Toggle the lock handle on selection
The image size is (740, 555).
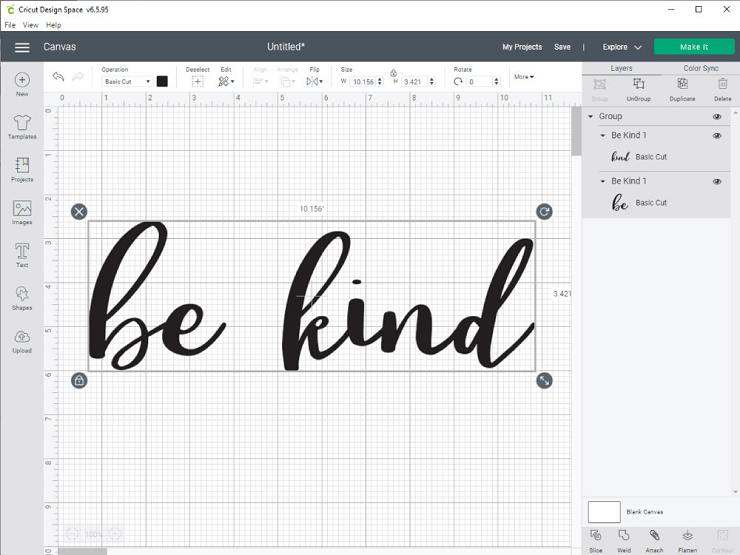[79, 380]
